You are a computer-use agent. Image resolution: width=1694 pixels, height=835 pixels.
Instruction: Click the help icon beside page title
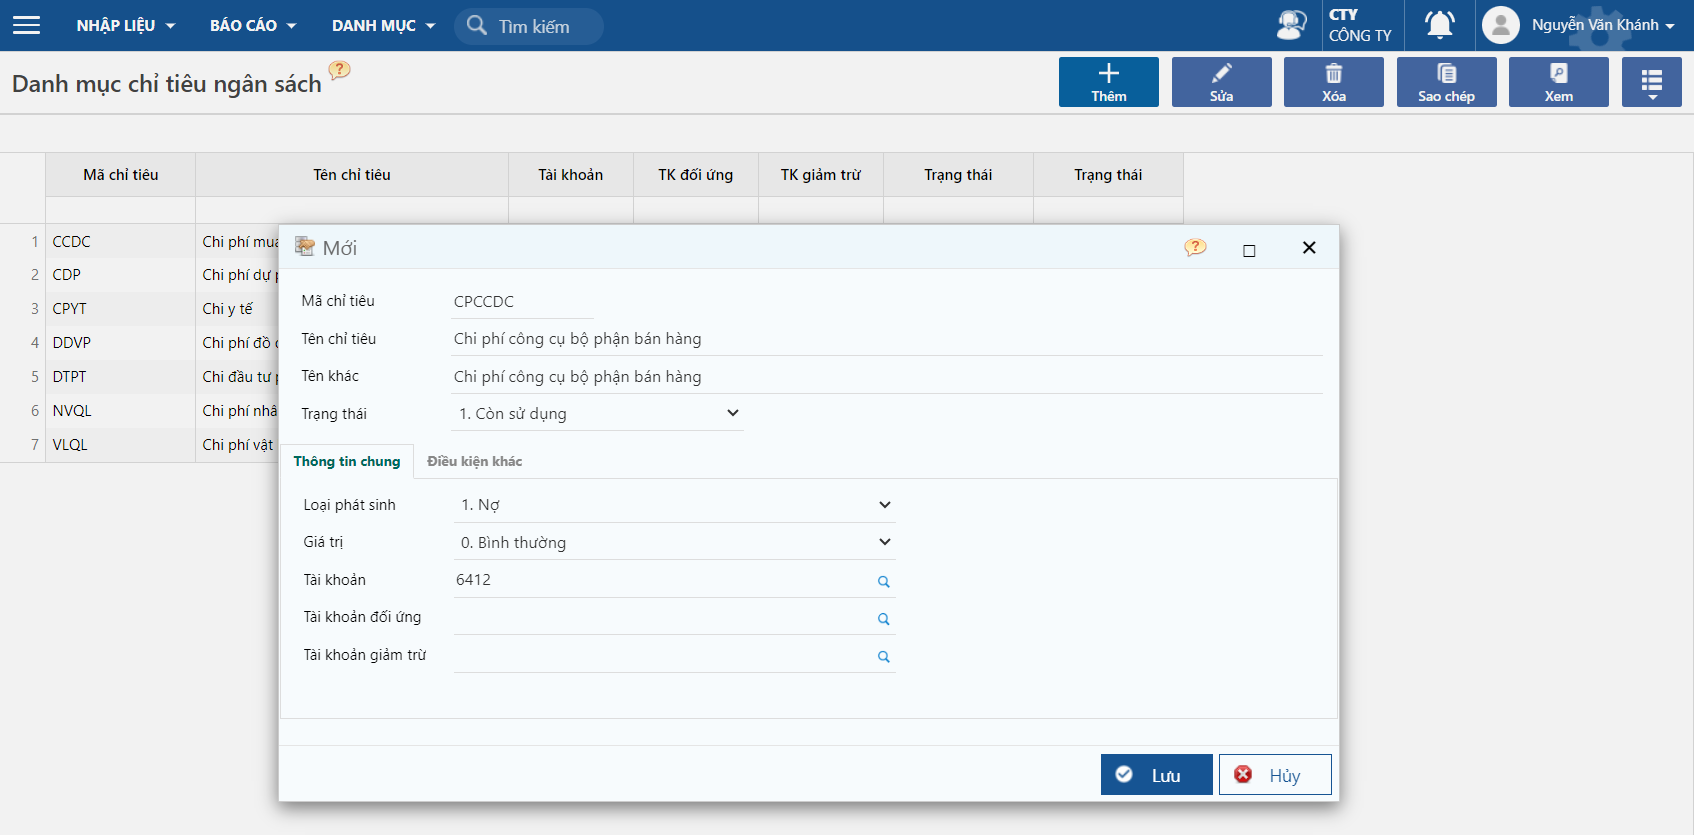click(x=340, y=70)
